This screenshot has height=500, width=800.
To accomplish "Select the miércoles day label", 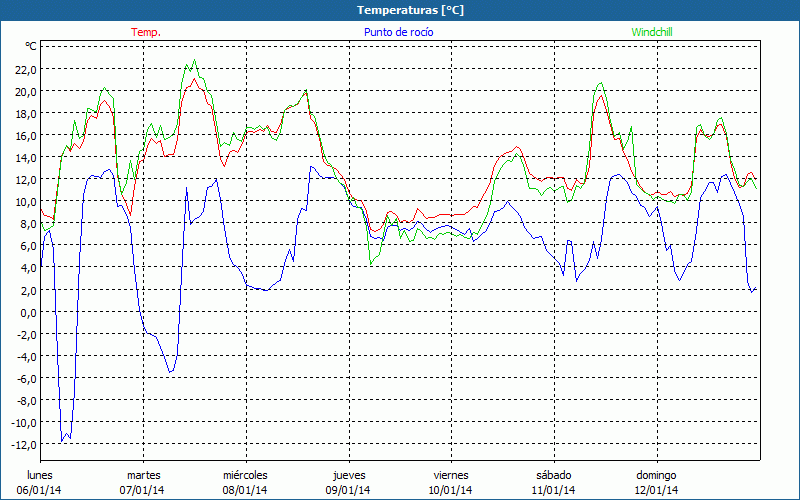I will click(x=245, y=475).
